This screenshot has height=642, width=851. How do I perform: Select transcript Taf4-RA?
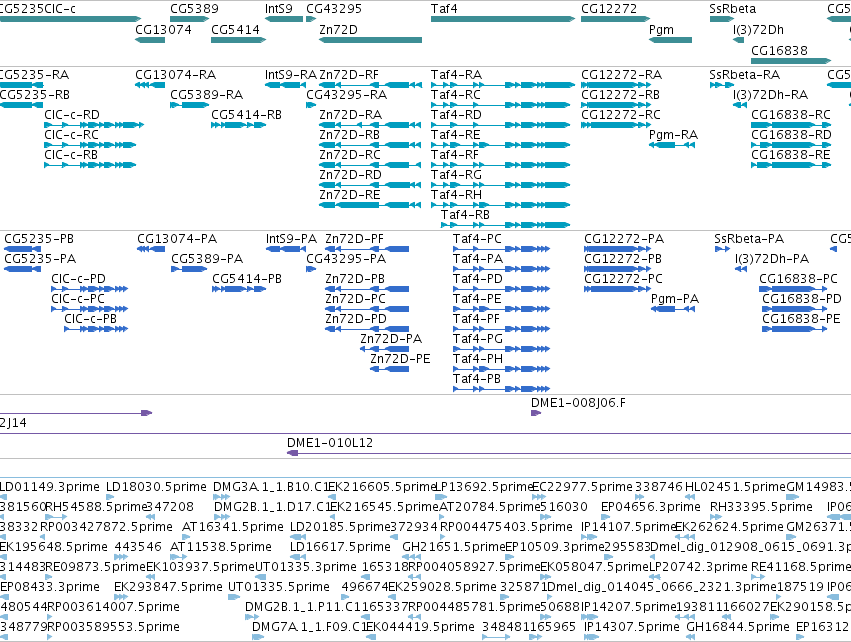[456, 74]
